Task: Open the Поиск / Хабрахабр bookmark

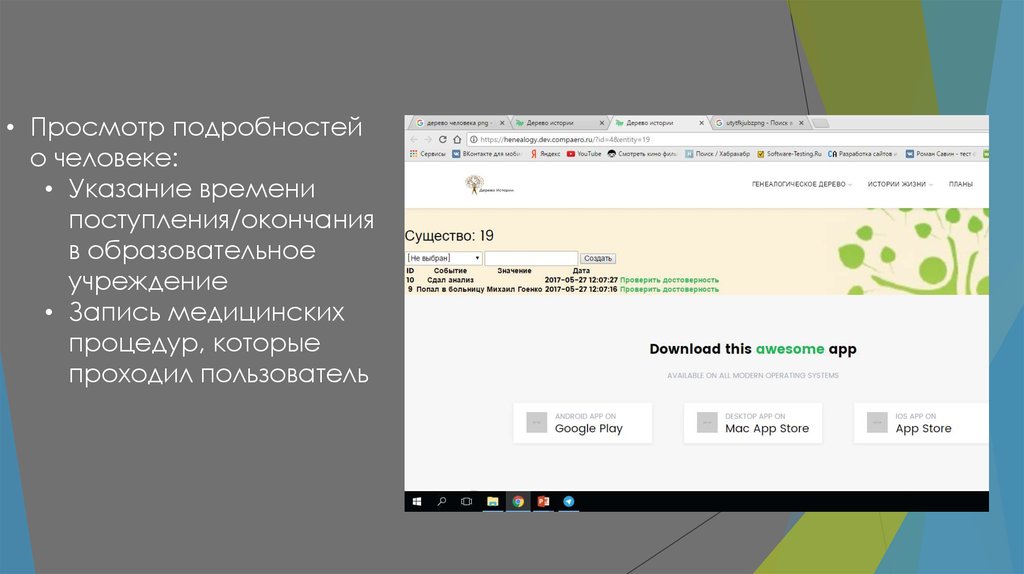Action: pyautogui.click(x=718, y=154)
